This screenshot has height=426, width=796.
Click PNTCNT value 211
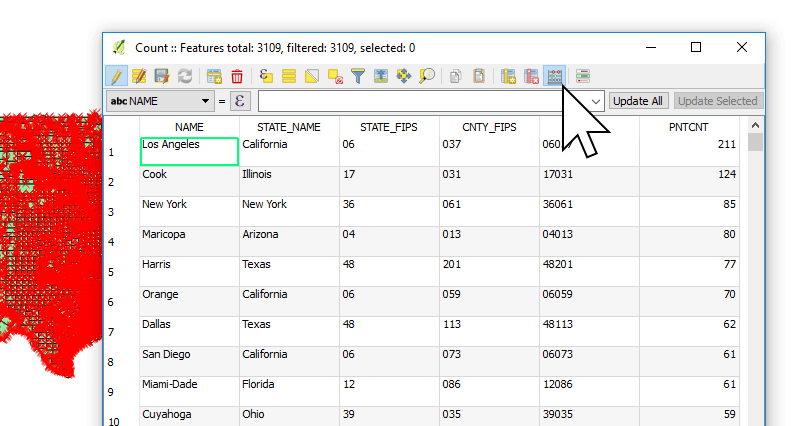pyautogui.click(x=689, y=151)
